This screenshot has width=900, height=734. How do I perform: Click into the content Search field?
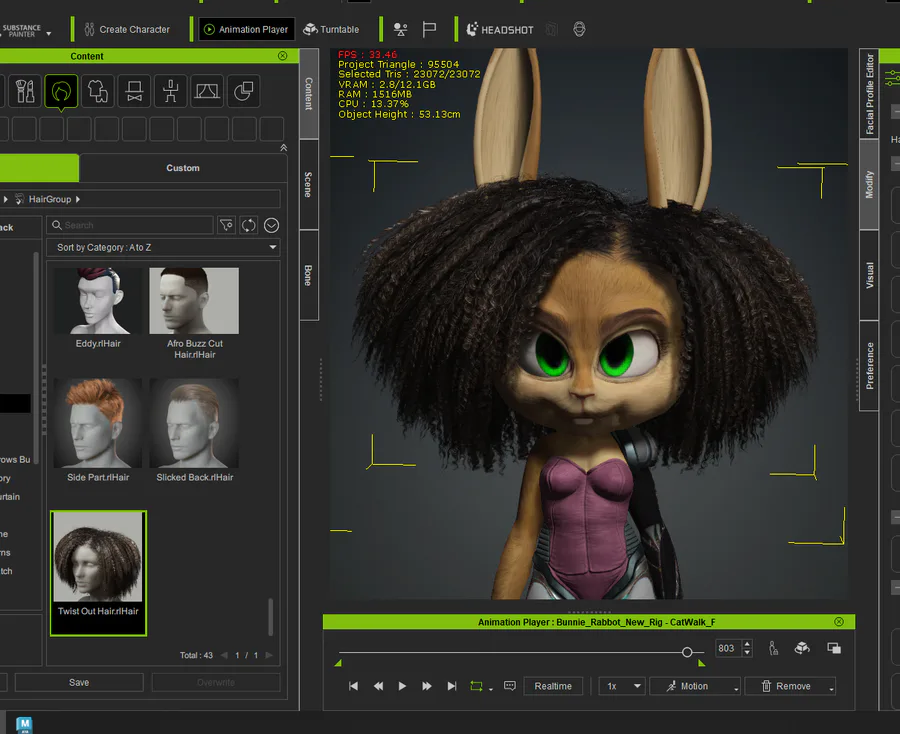point(130,225)
